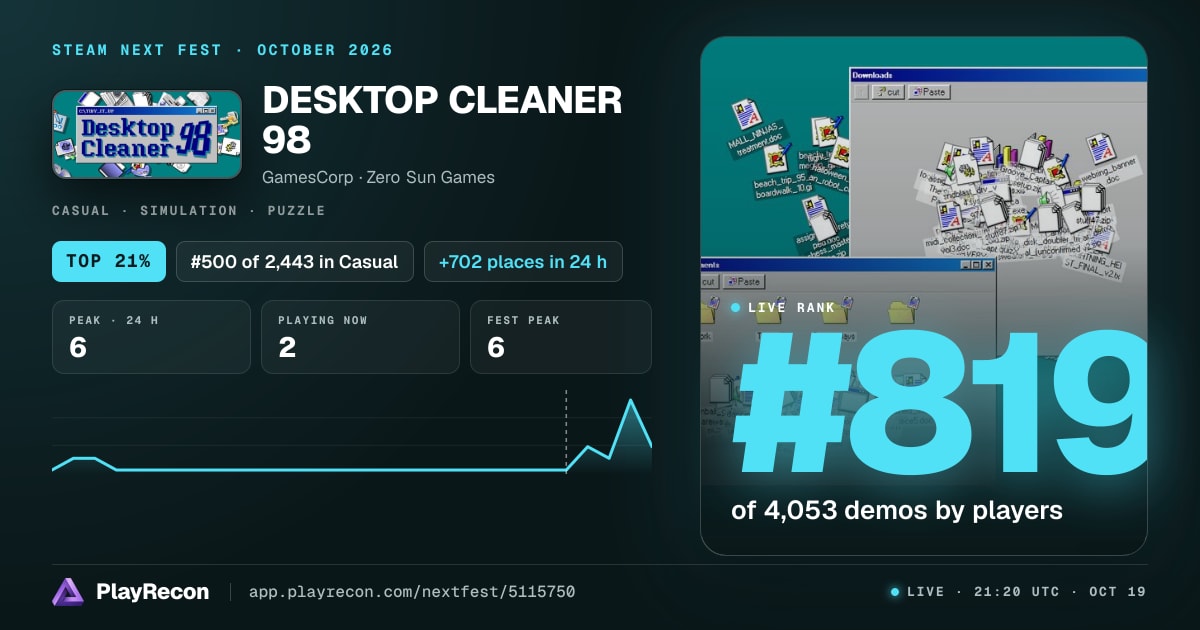Click the DESKTOP CLEANER 98 title
The height and width of the screenshot is (630, 1200).
[x=442, y=120]
